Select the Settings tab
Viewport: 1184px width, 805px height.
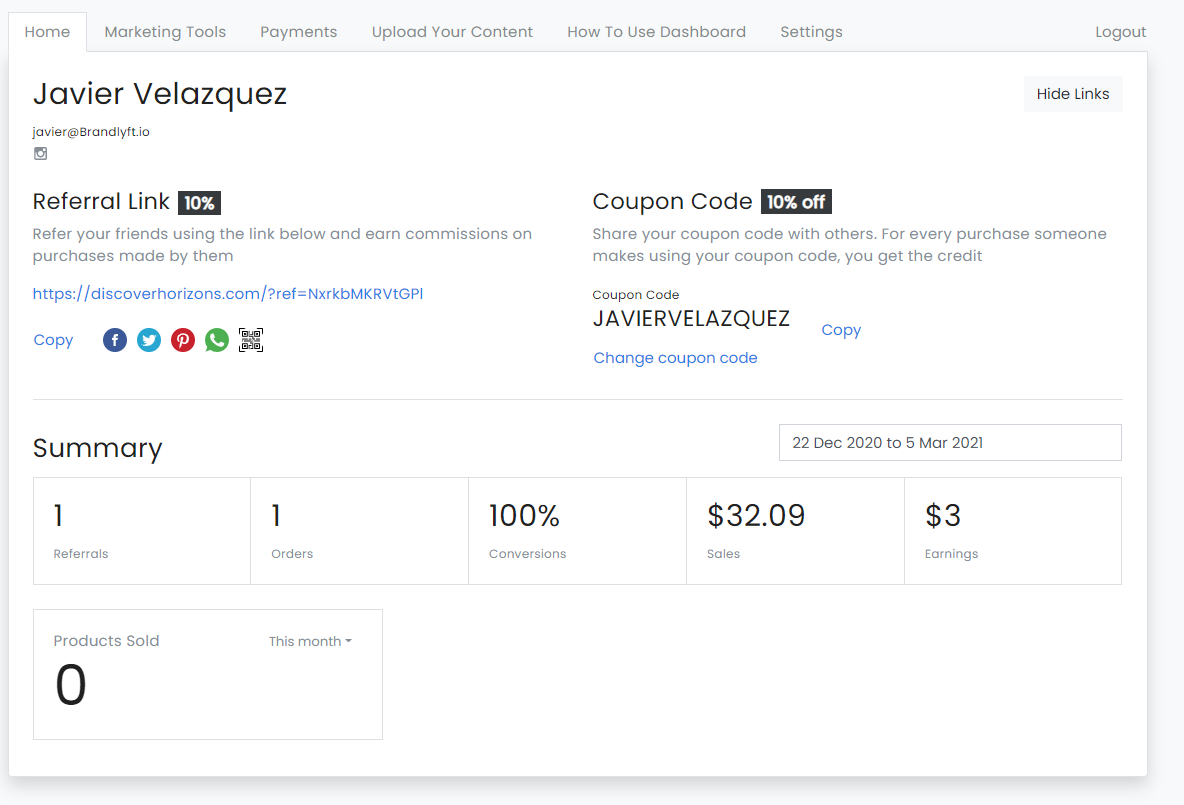(811, 32)
